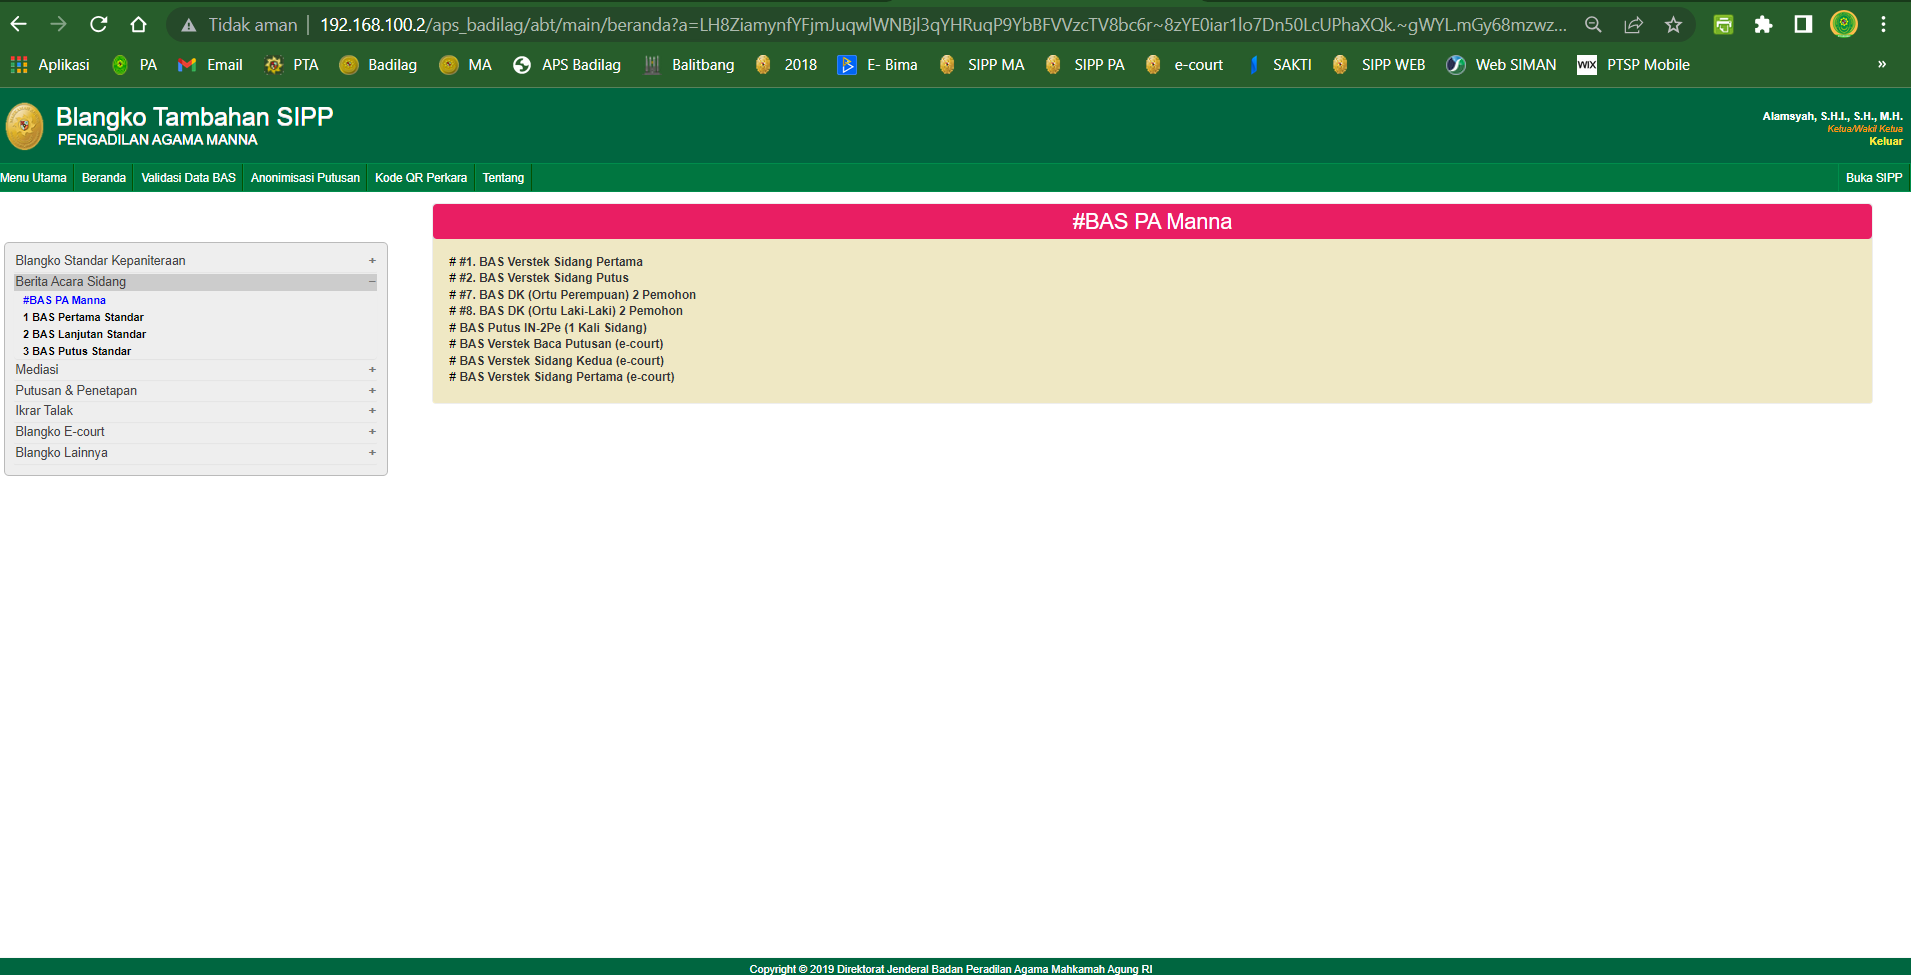
Task: Open the Anonimisasi Putusan menu
Action: [x=305, y=178]
